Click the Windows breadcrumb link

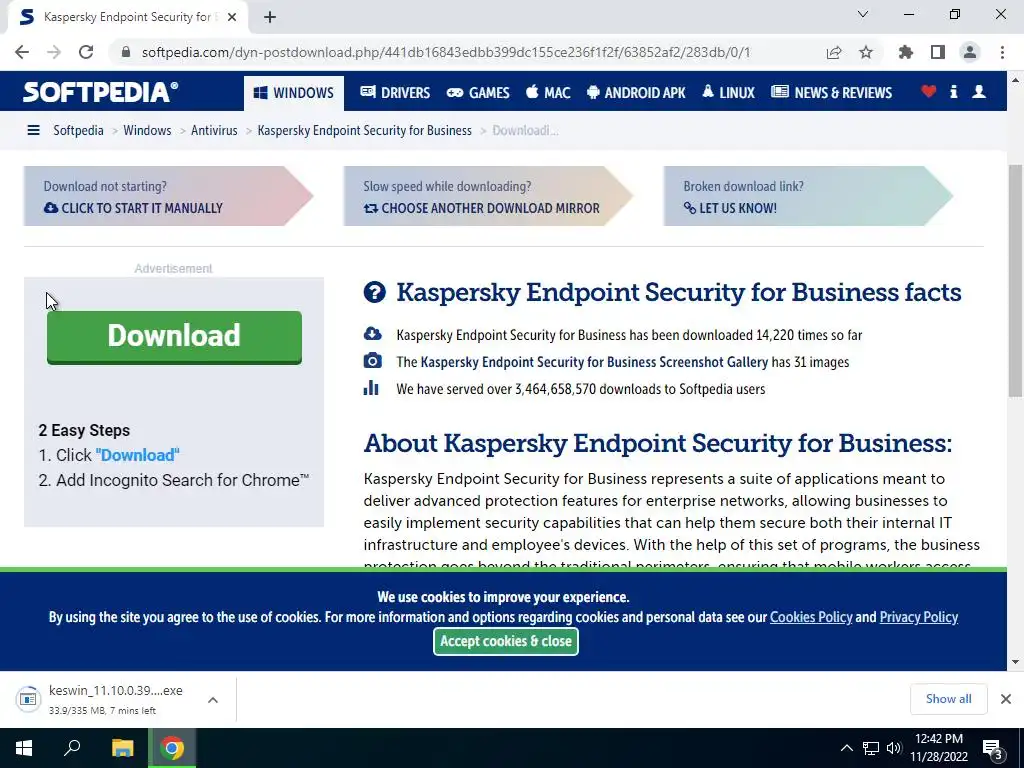147,130
